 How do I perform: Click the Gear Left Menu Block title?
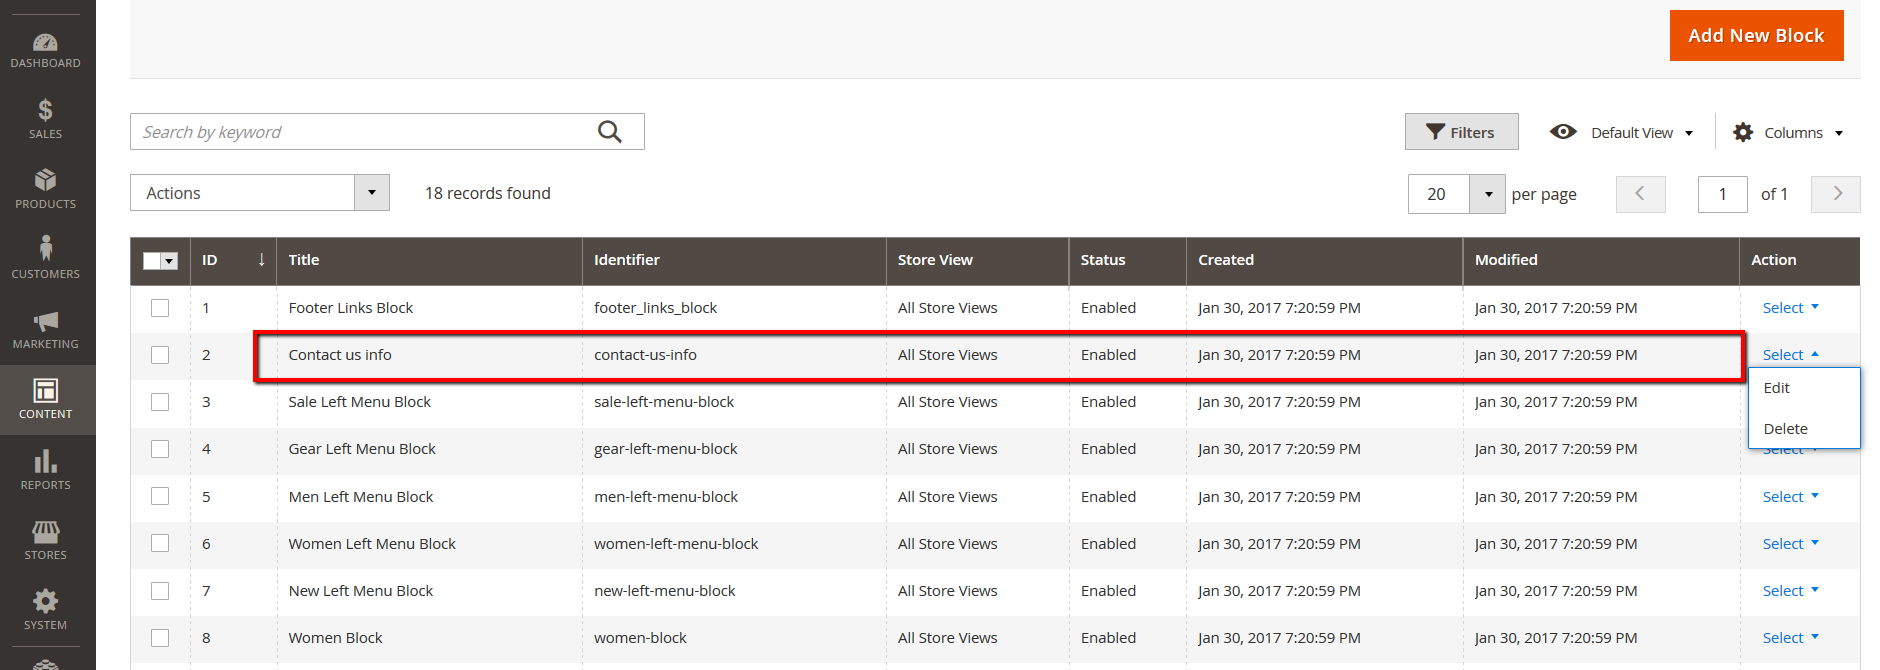click(x=362, y=449)
